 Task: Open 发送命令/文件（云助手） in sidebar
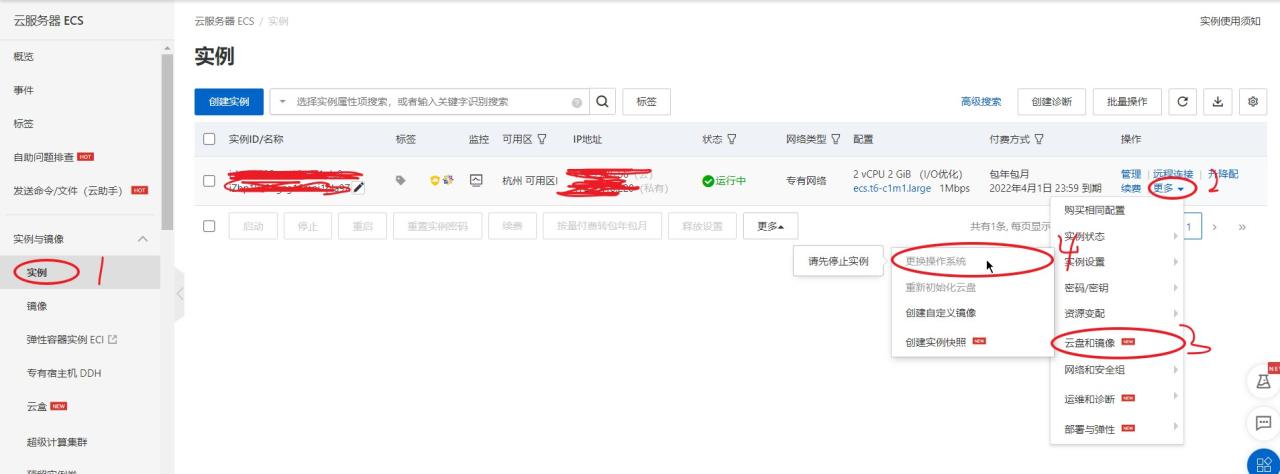(70, 190)
